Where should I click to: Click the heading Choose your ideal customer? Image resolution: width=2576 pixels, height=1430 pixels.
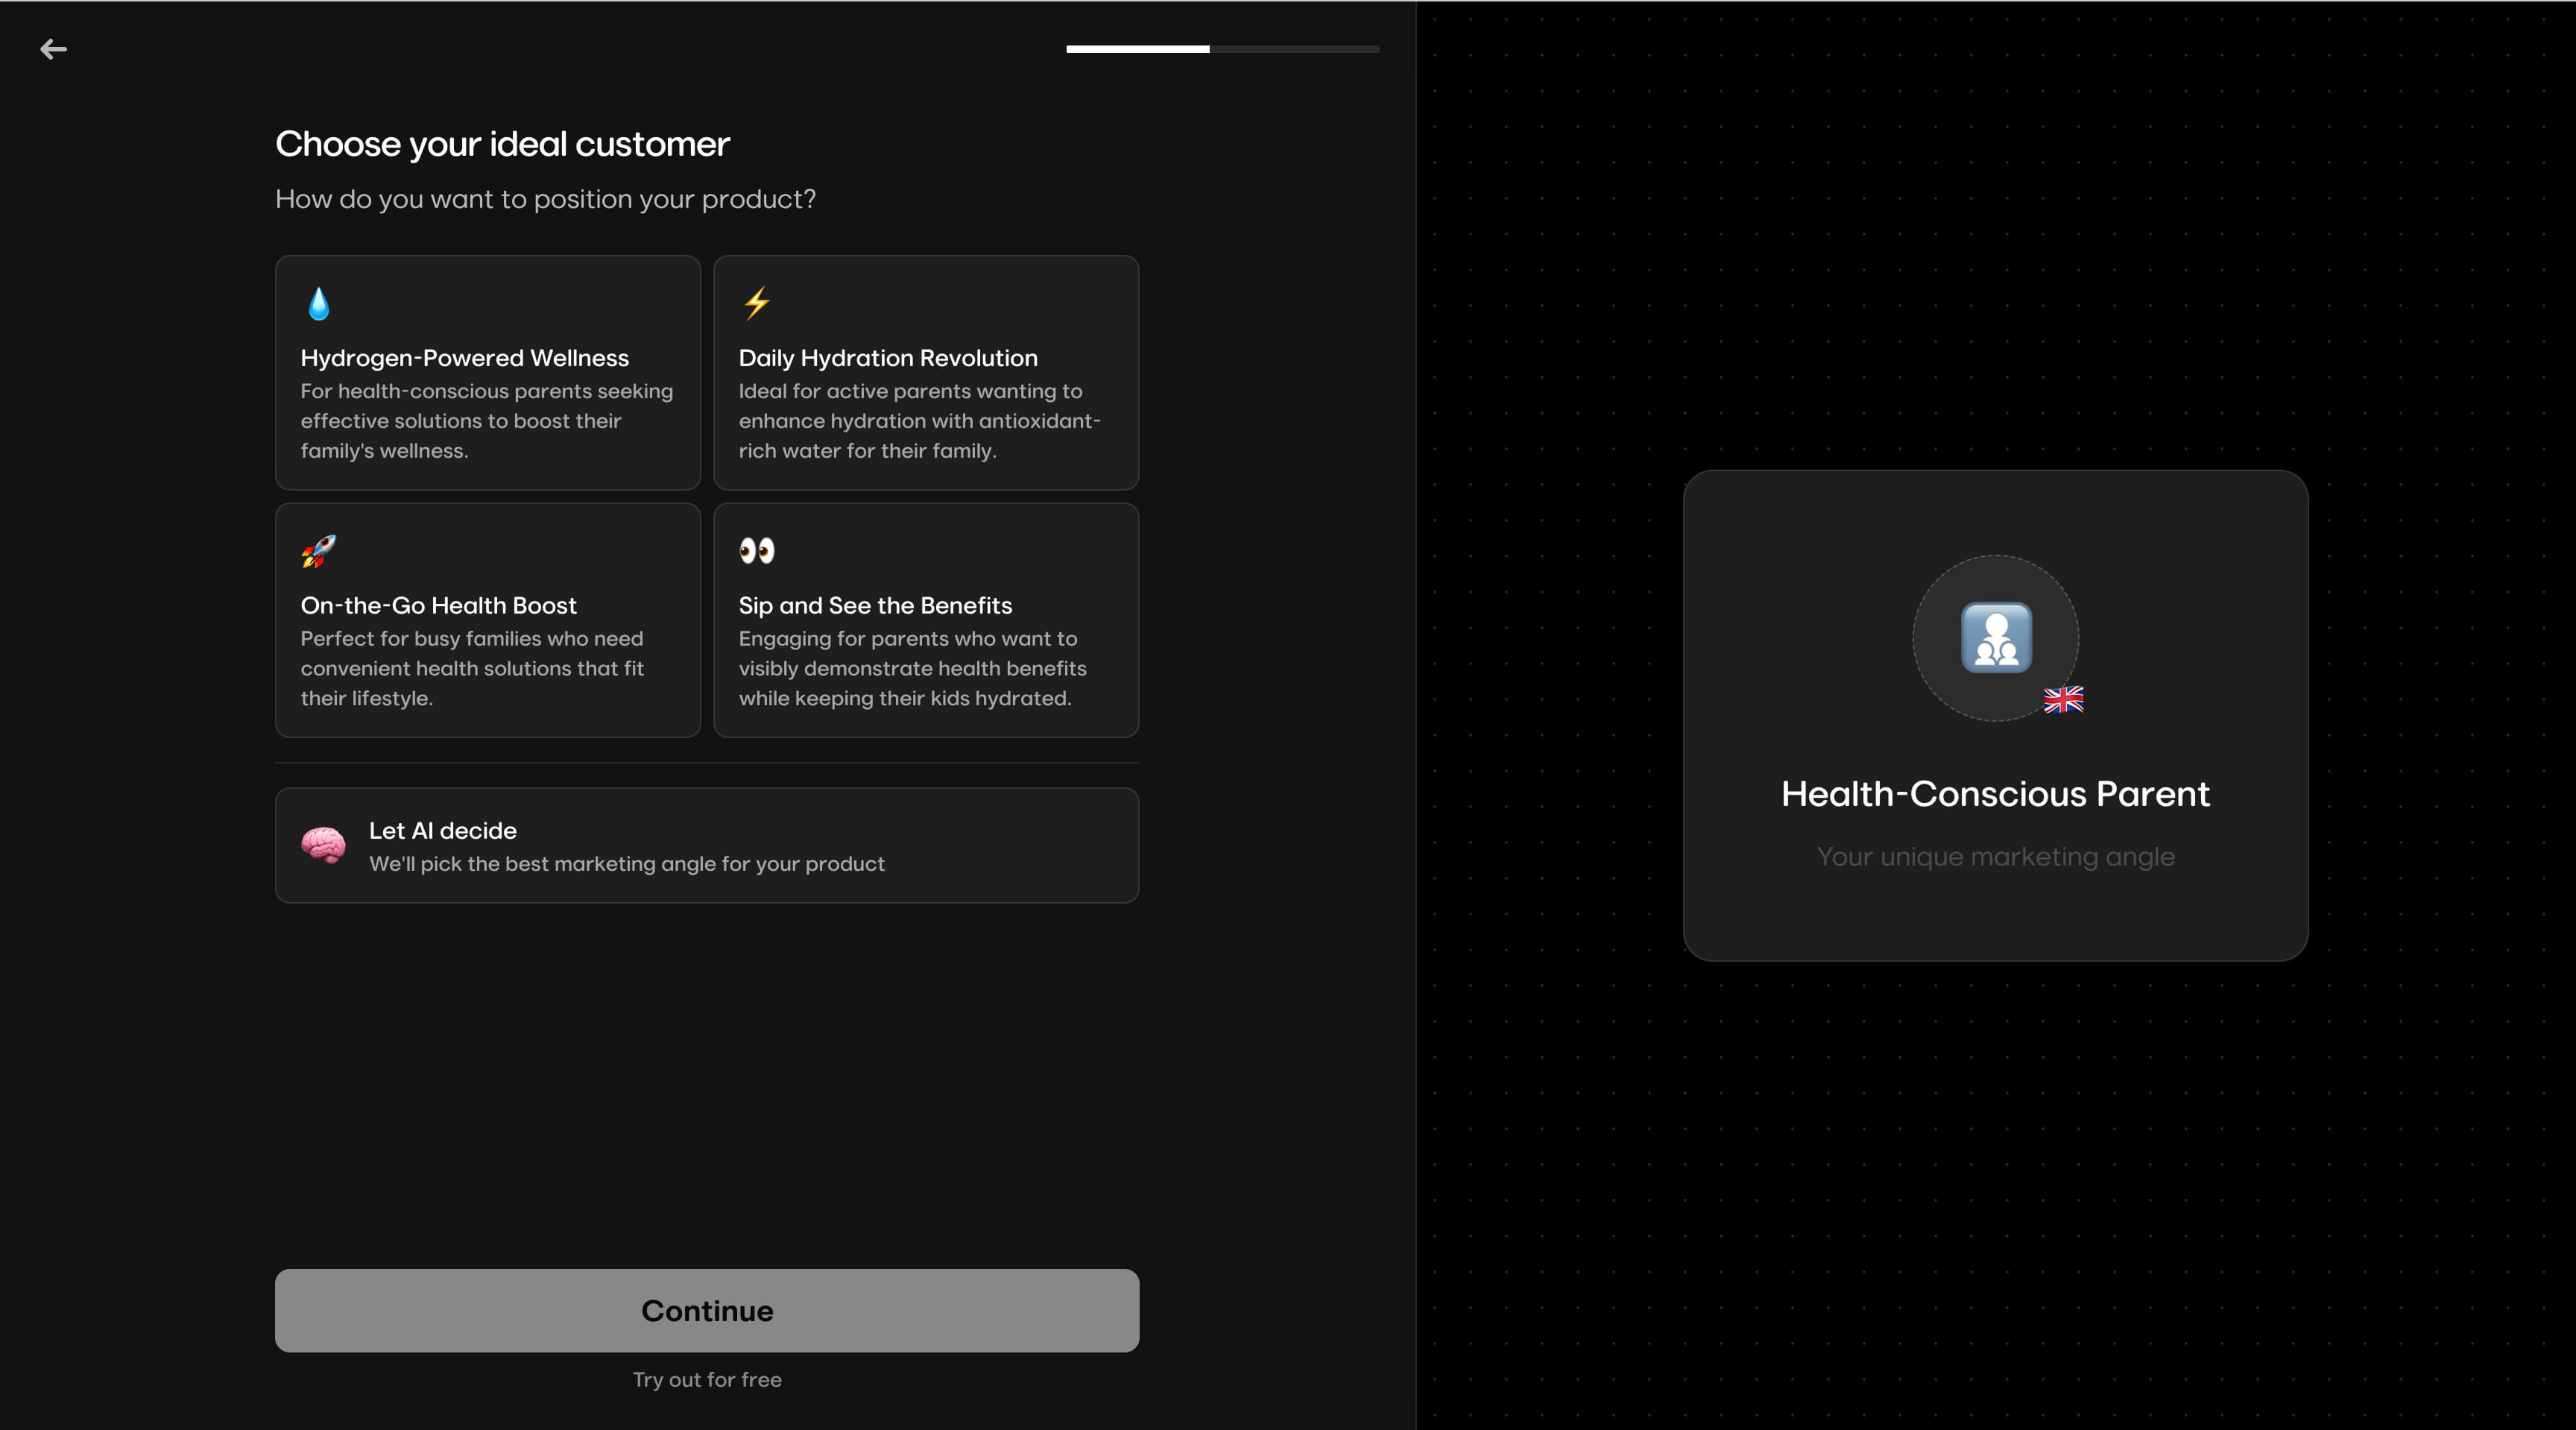coord(501,144)
